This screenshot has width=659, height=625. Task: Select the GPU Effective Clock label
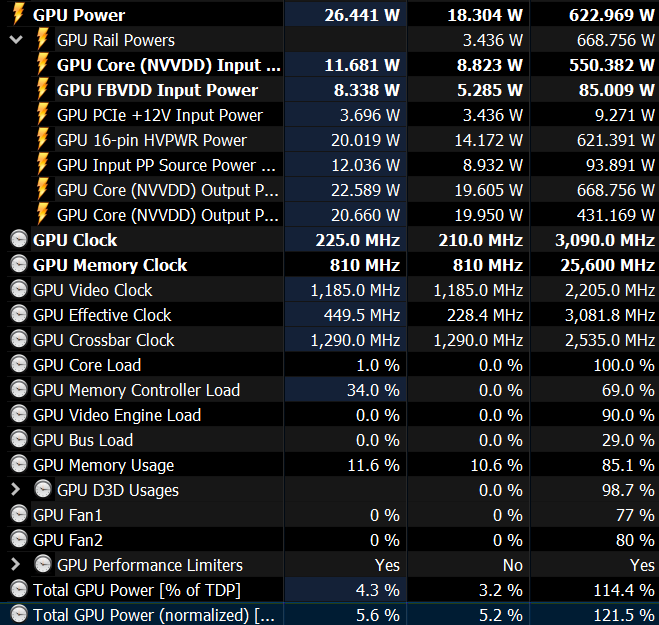[x=102, y=315]
